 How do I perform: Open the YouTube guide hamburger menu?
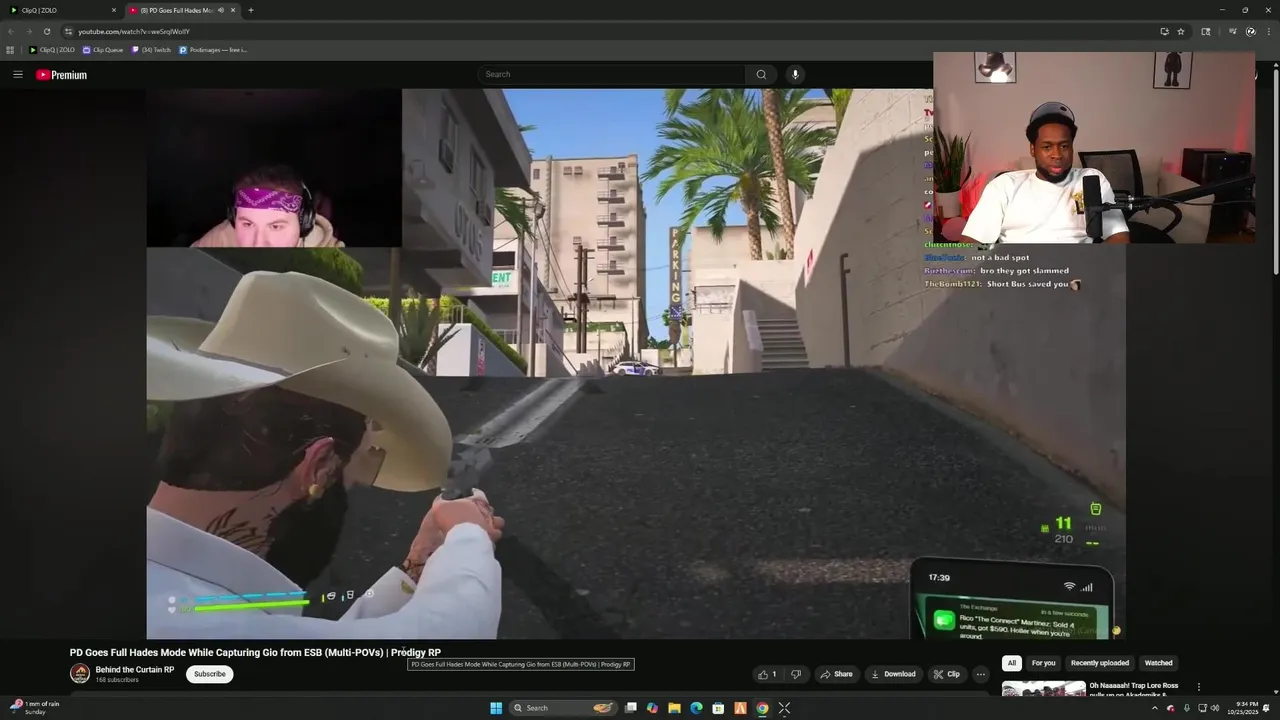(x=18, y=74)
